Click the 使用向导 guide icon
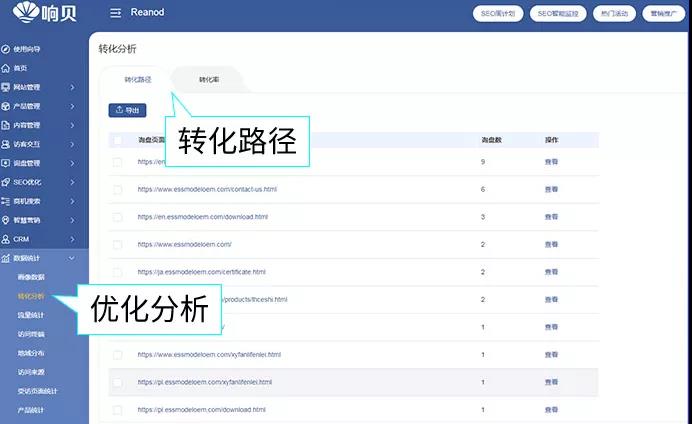Viewport: 692px width, 424px height. coord(6,49)
